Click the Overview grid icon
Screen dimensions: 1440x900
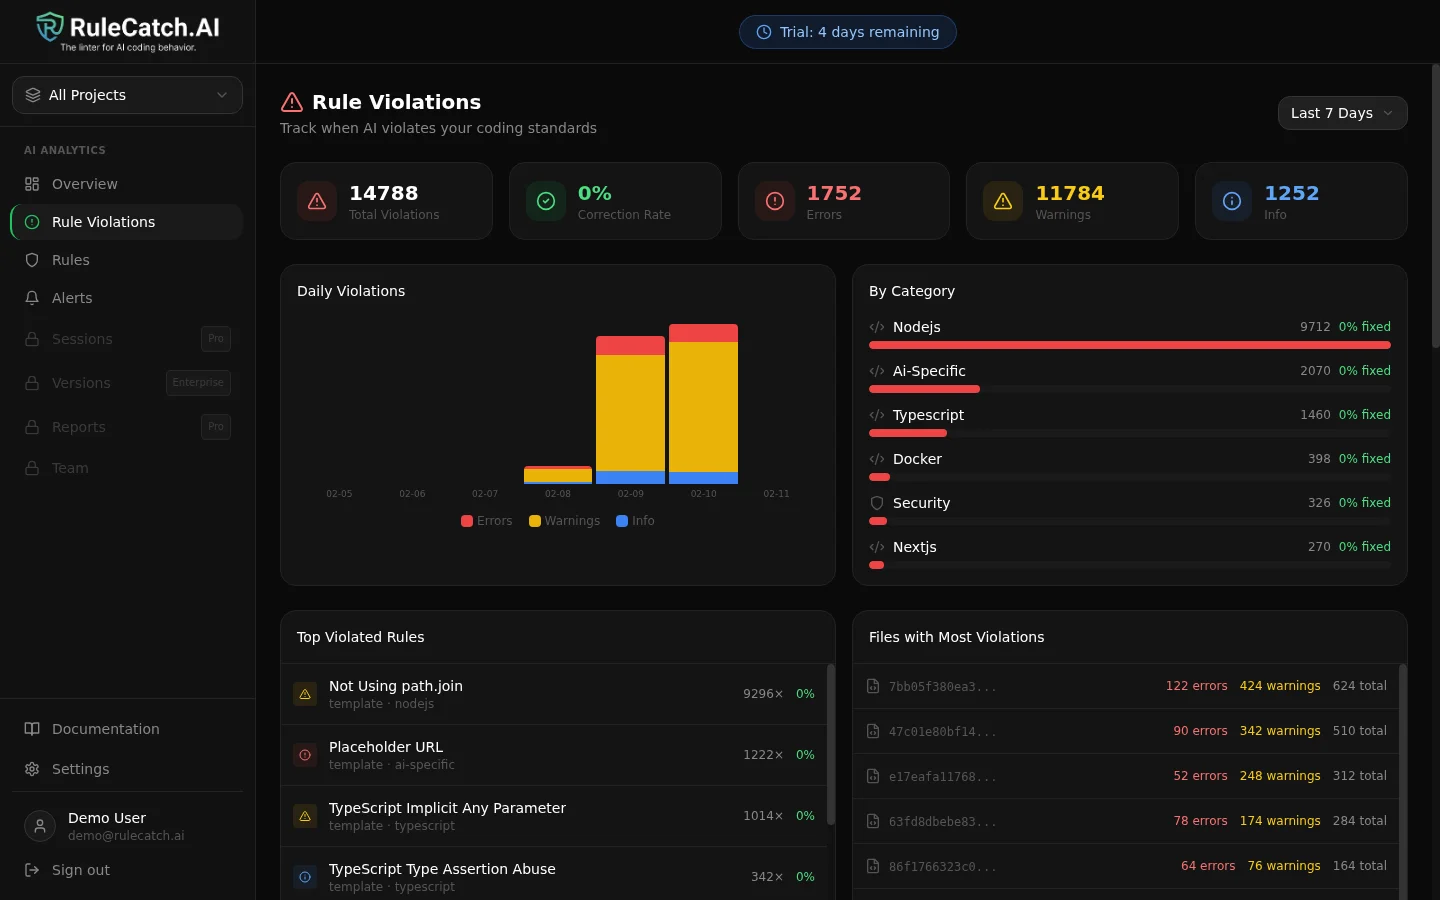pos(31,184)
